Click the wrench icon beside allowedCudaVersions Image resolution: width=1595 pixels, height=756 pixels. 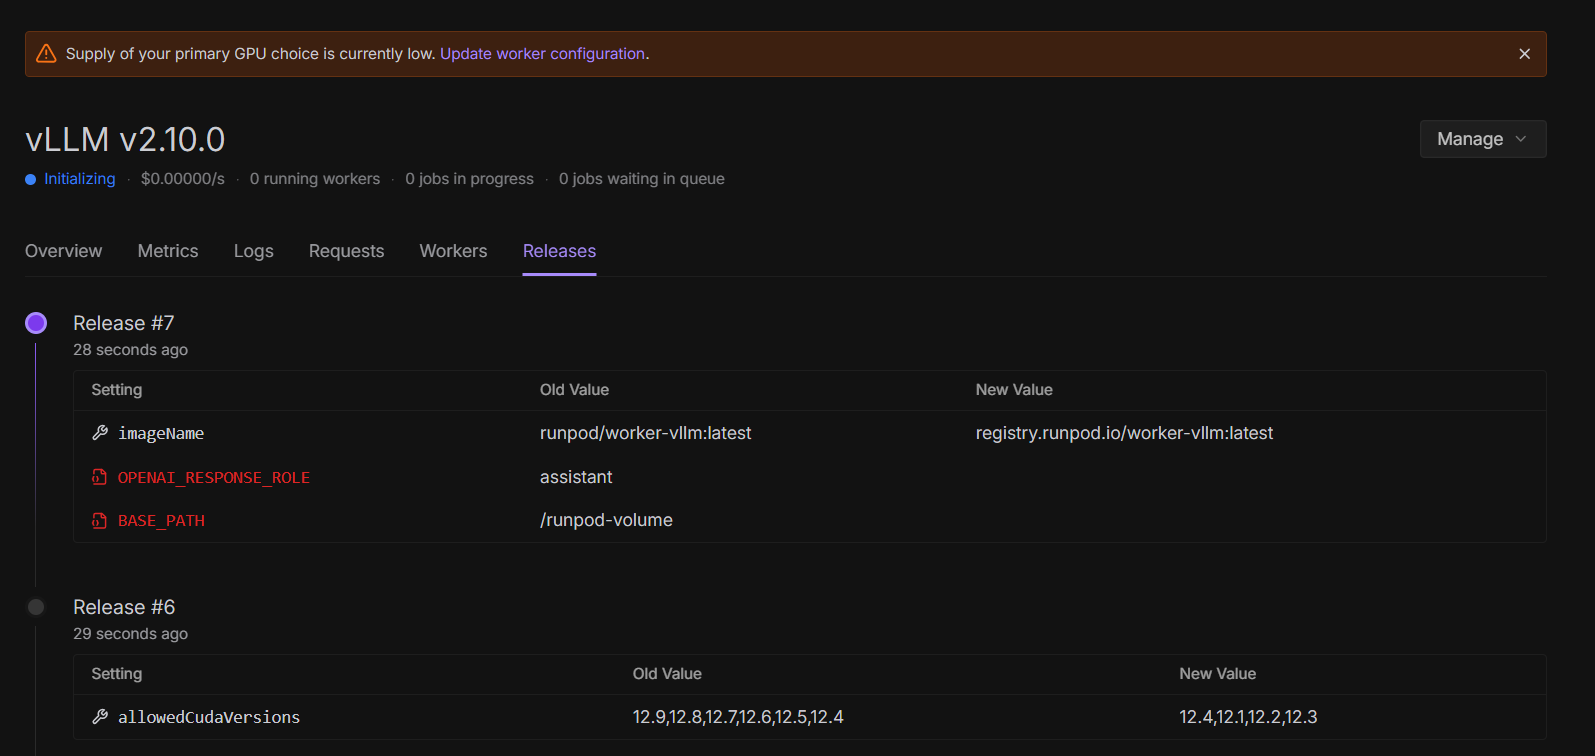click(100, 717)
